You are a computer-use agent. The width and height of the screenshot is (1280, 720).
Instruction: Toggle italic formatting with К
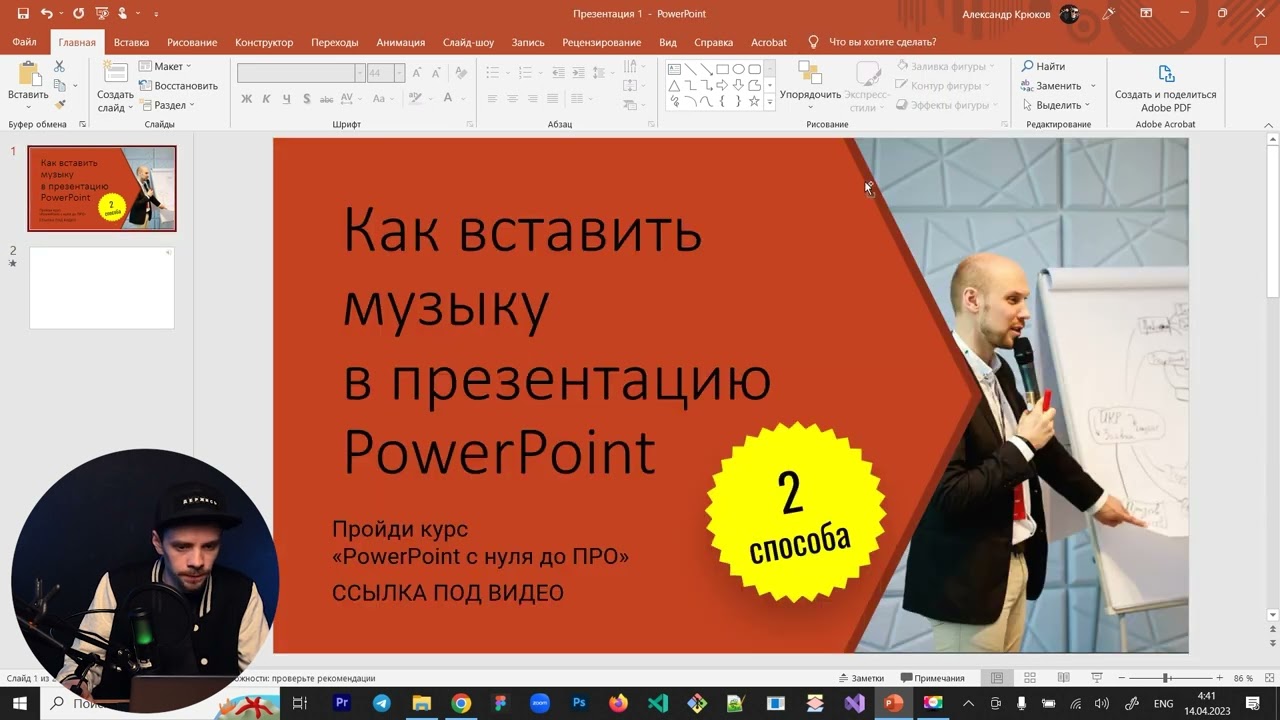coord(265,98)
